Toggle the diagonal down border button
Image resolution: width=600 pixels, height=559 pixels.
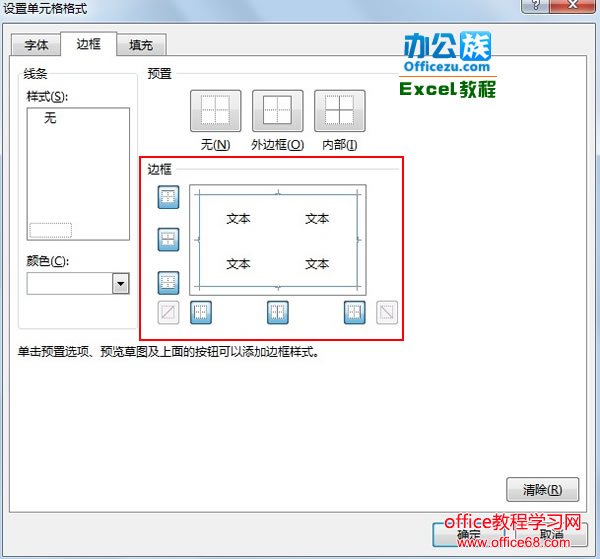tap(387, 313)
